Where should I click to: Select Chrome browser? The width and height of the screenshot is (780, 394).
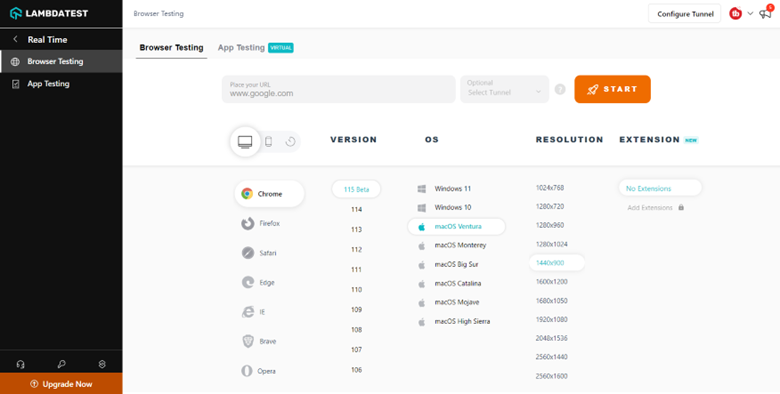click(269, 194)
